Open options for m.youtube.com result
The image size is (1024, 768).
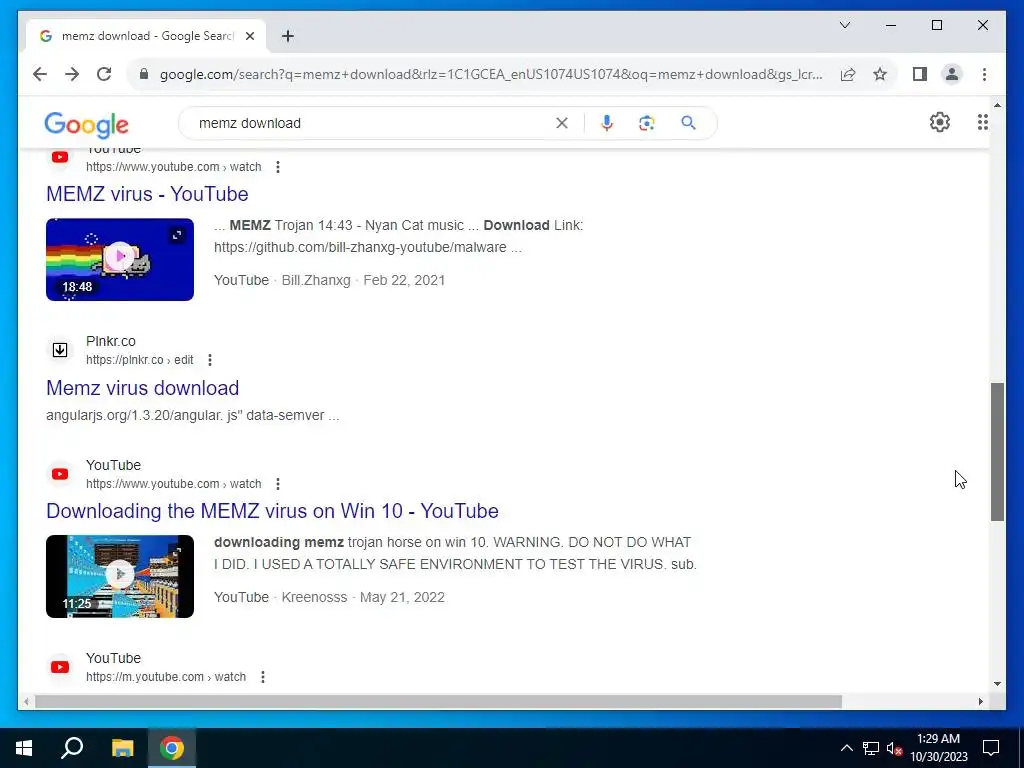click(263, 677)
